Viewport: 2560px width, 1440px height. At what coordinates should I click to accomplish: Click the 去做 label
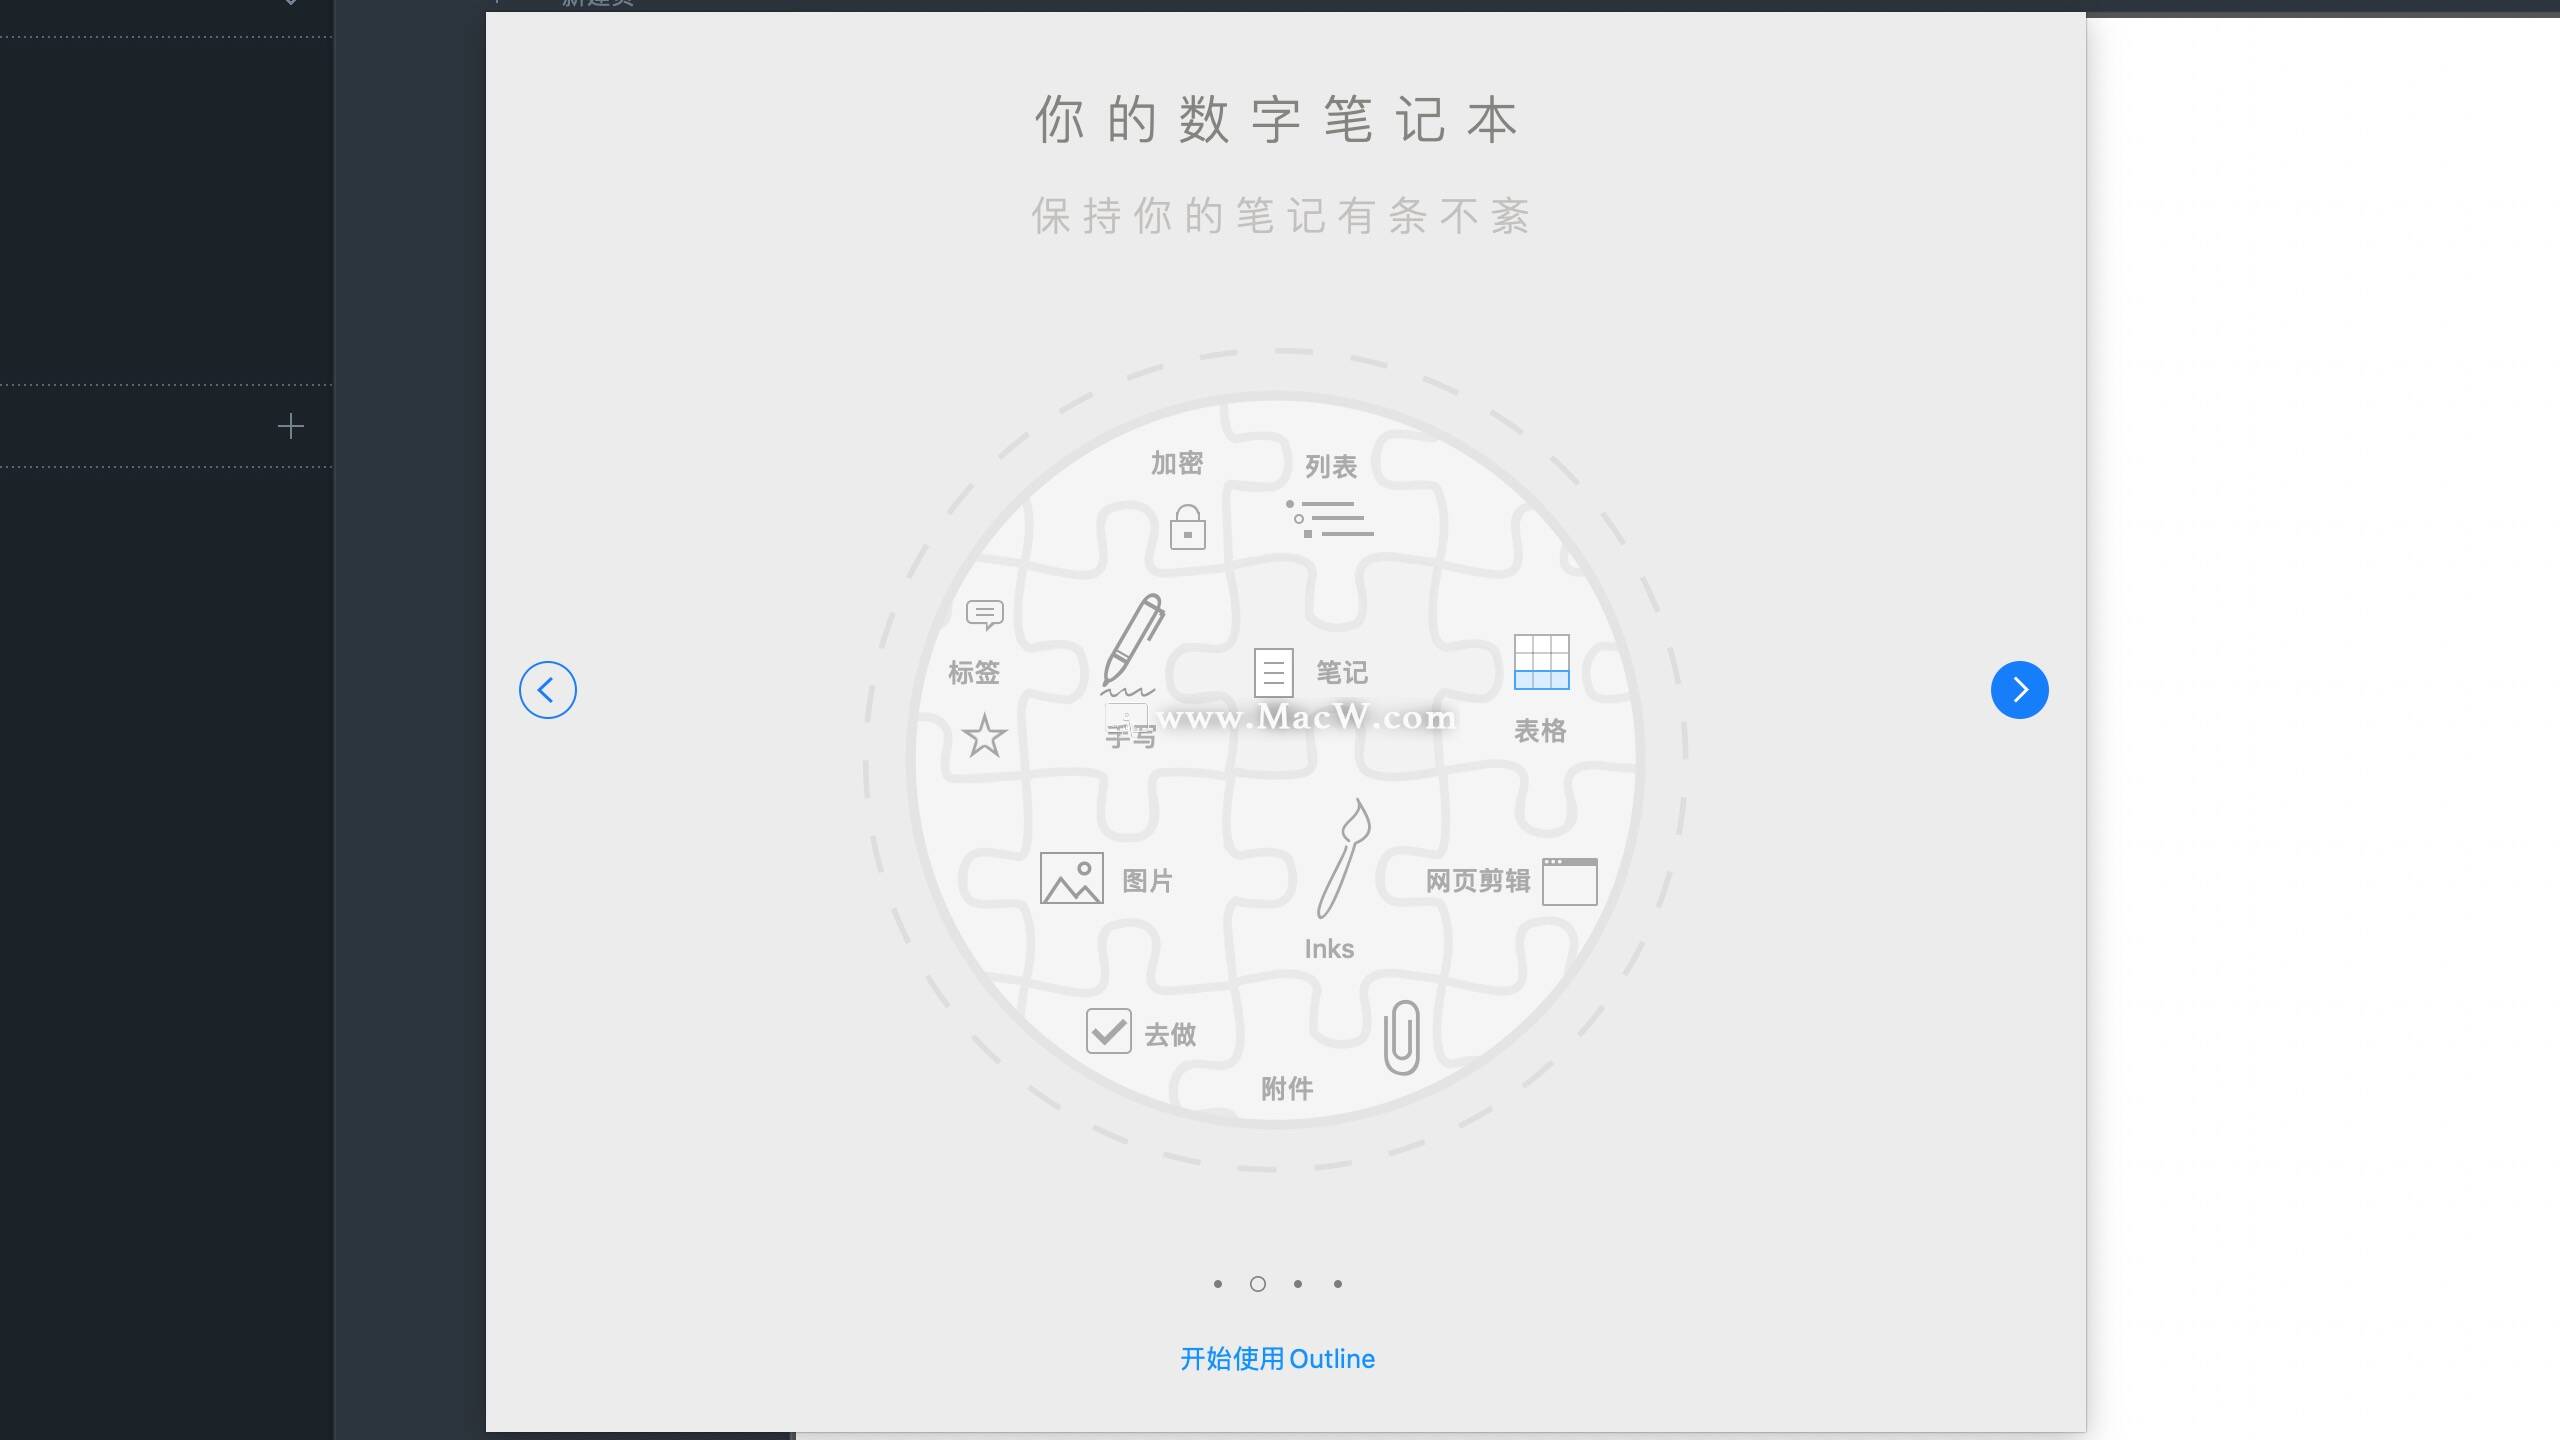click(x=1169, y=1034)
